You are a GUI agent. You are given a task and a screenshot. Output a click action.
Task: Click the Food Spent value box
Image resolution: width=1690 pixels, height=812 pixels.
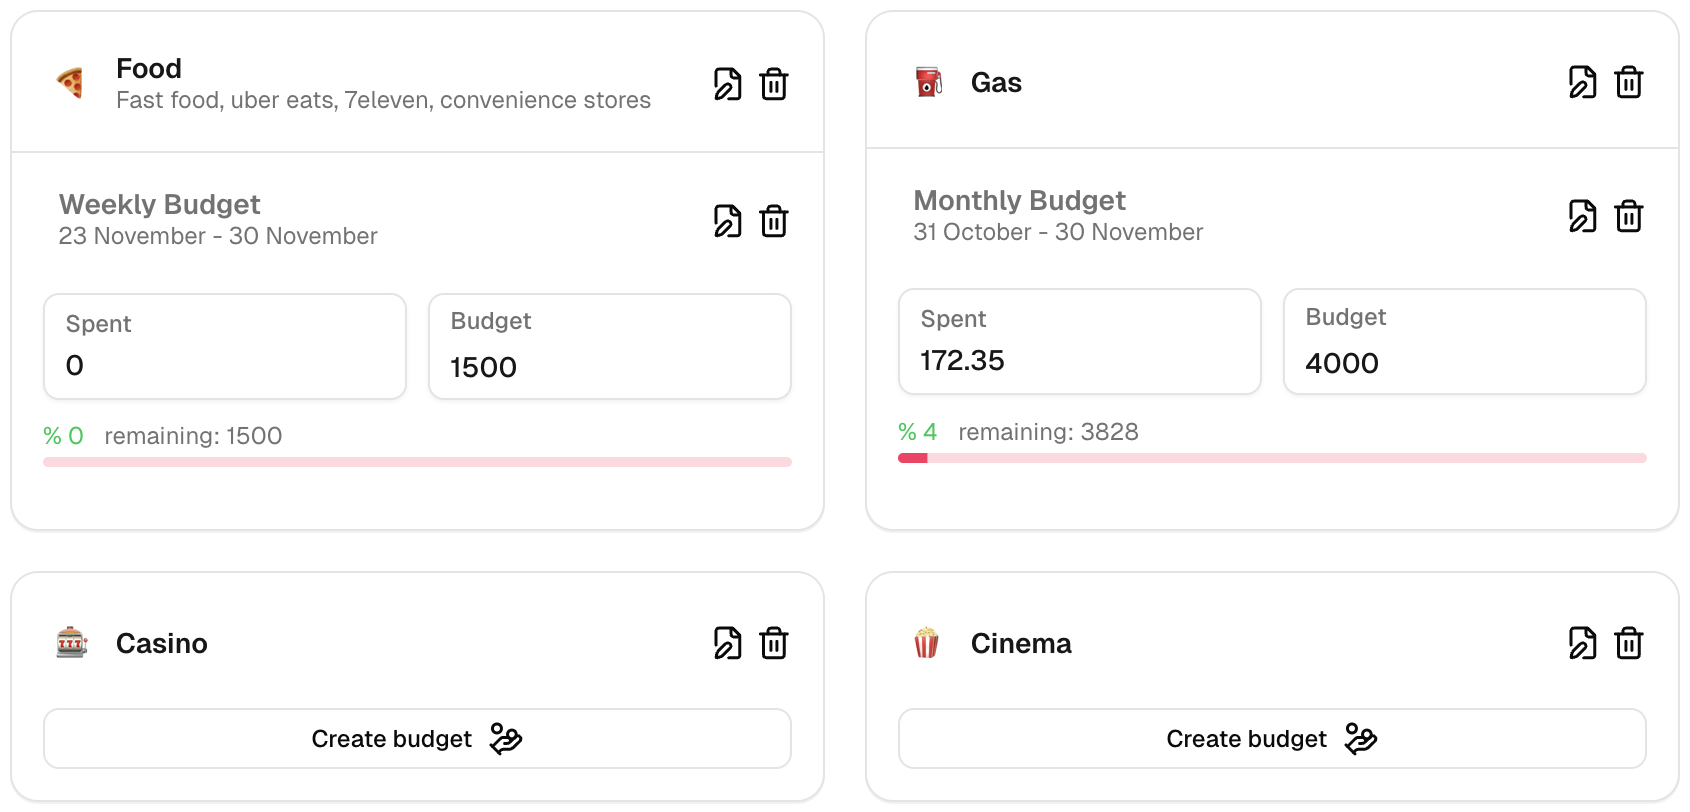point(225,346)
